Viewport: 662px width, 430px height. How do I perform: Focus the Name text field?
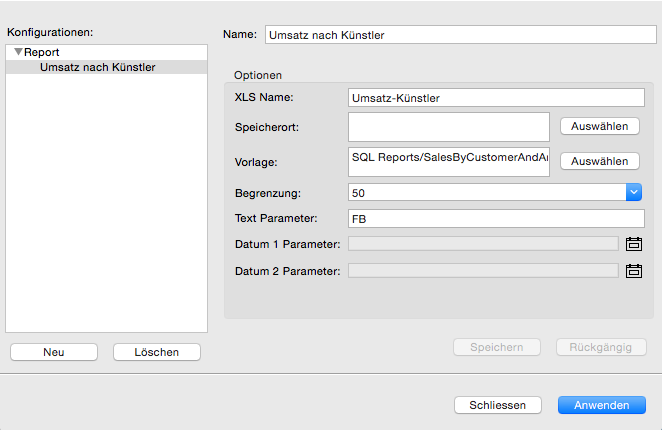pyautogui.click(x=461, y=35)
